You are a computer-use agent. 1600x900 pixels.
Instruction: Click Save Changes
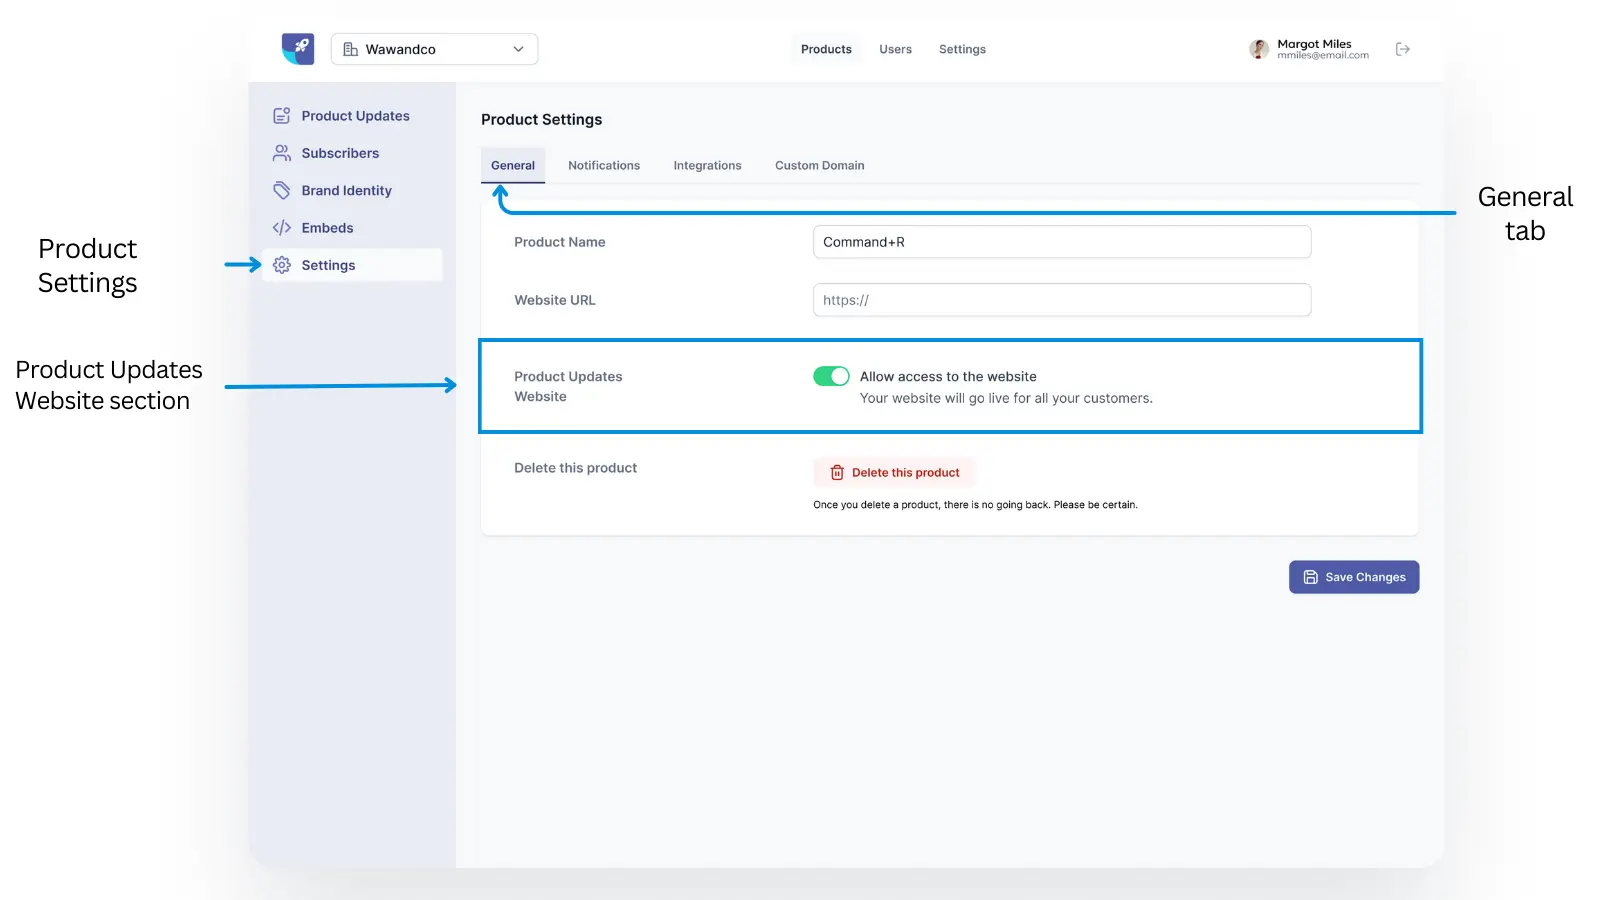click(1353, 576)
